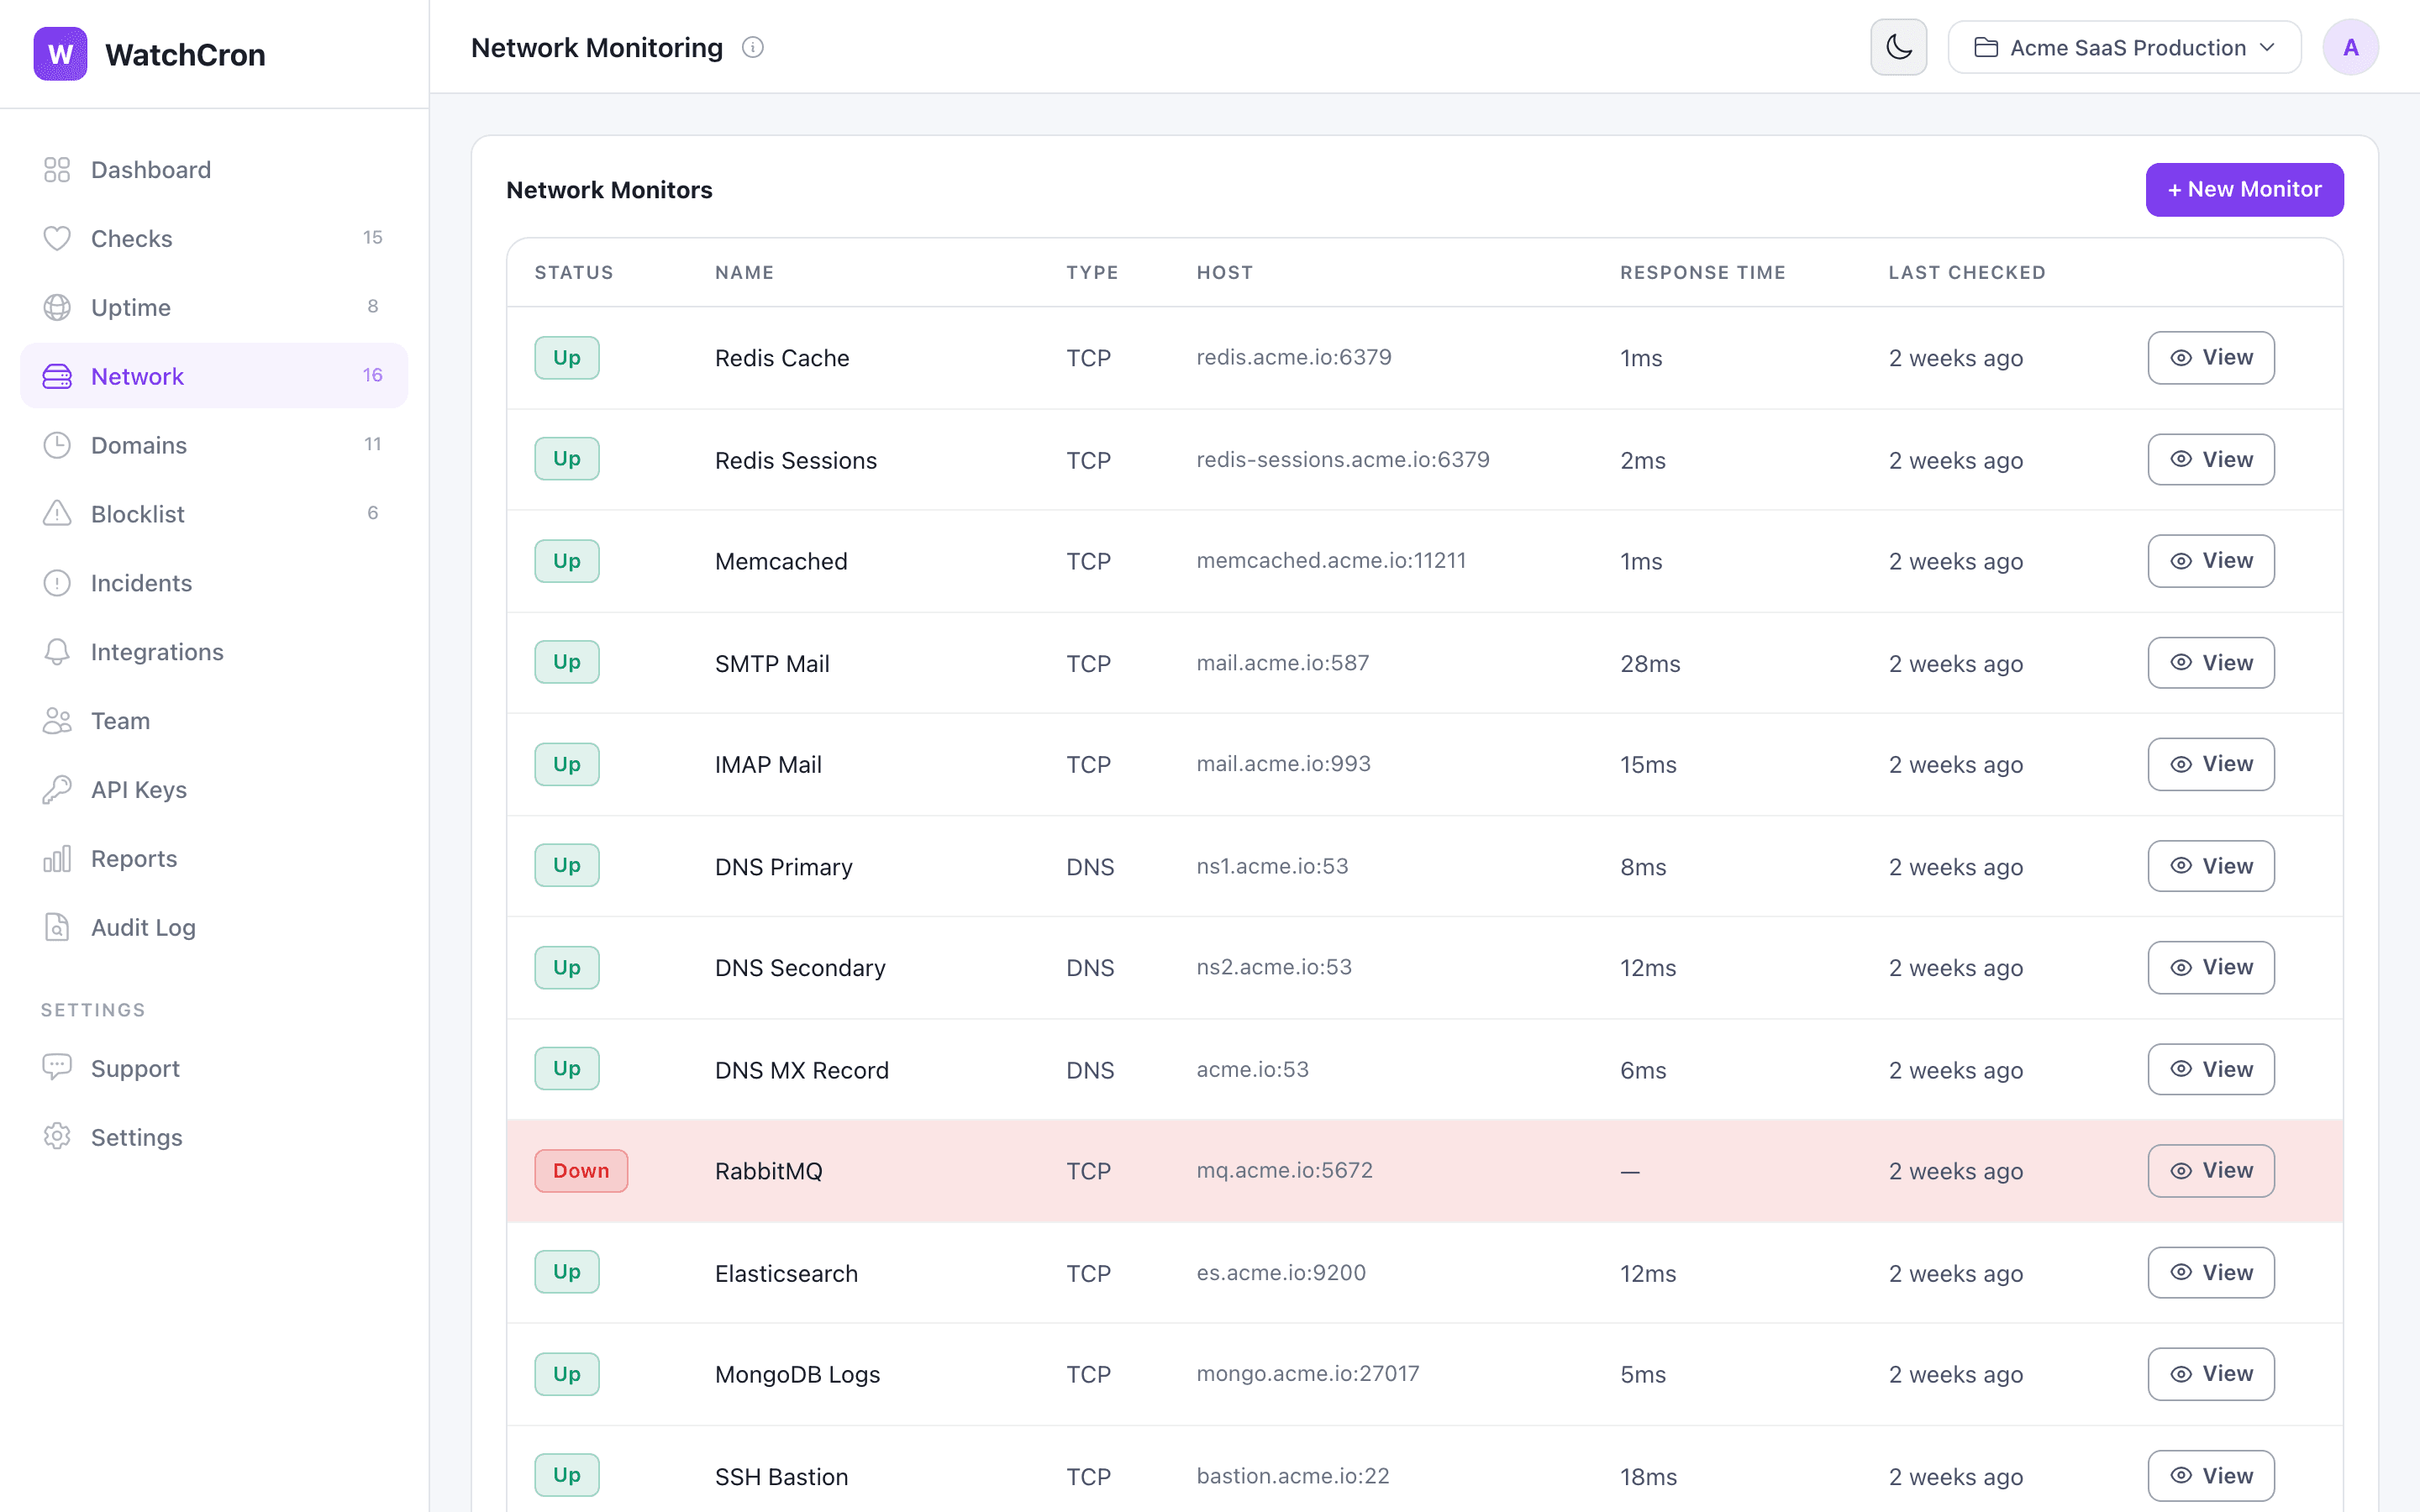This screenshot has height=1512, width=2420.
Task: View the Redis Sessions monitor
Action: coord(2211,460)
